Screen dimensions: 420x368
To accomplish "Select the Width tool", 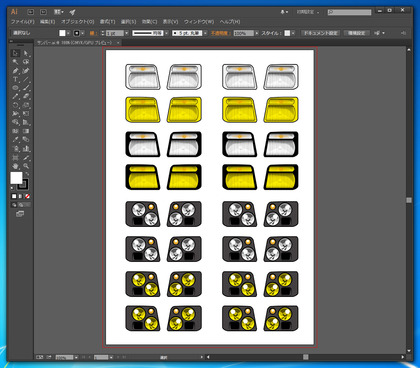I will point(15,114).
